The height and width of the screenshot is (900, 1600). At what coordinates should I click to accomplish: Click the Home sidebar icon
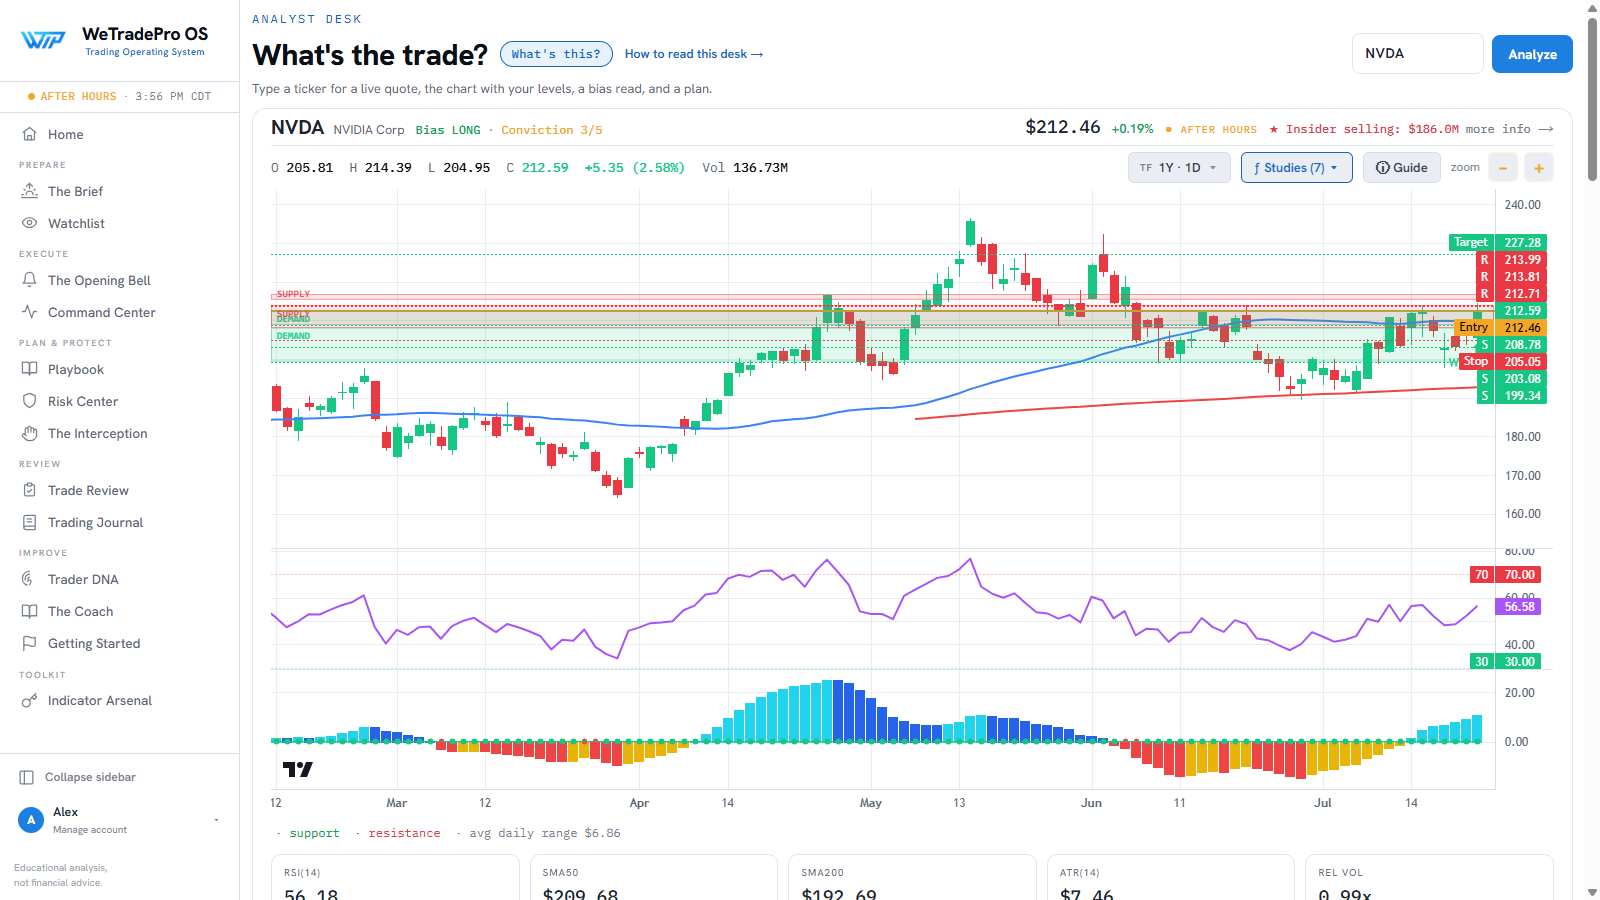coord(30,134)
